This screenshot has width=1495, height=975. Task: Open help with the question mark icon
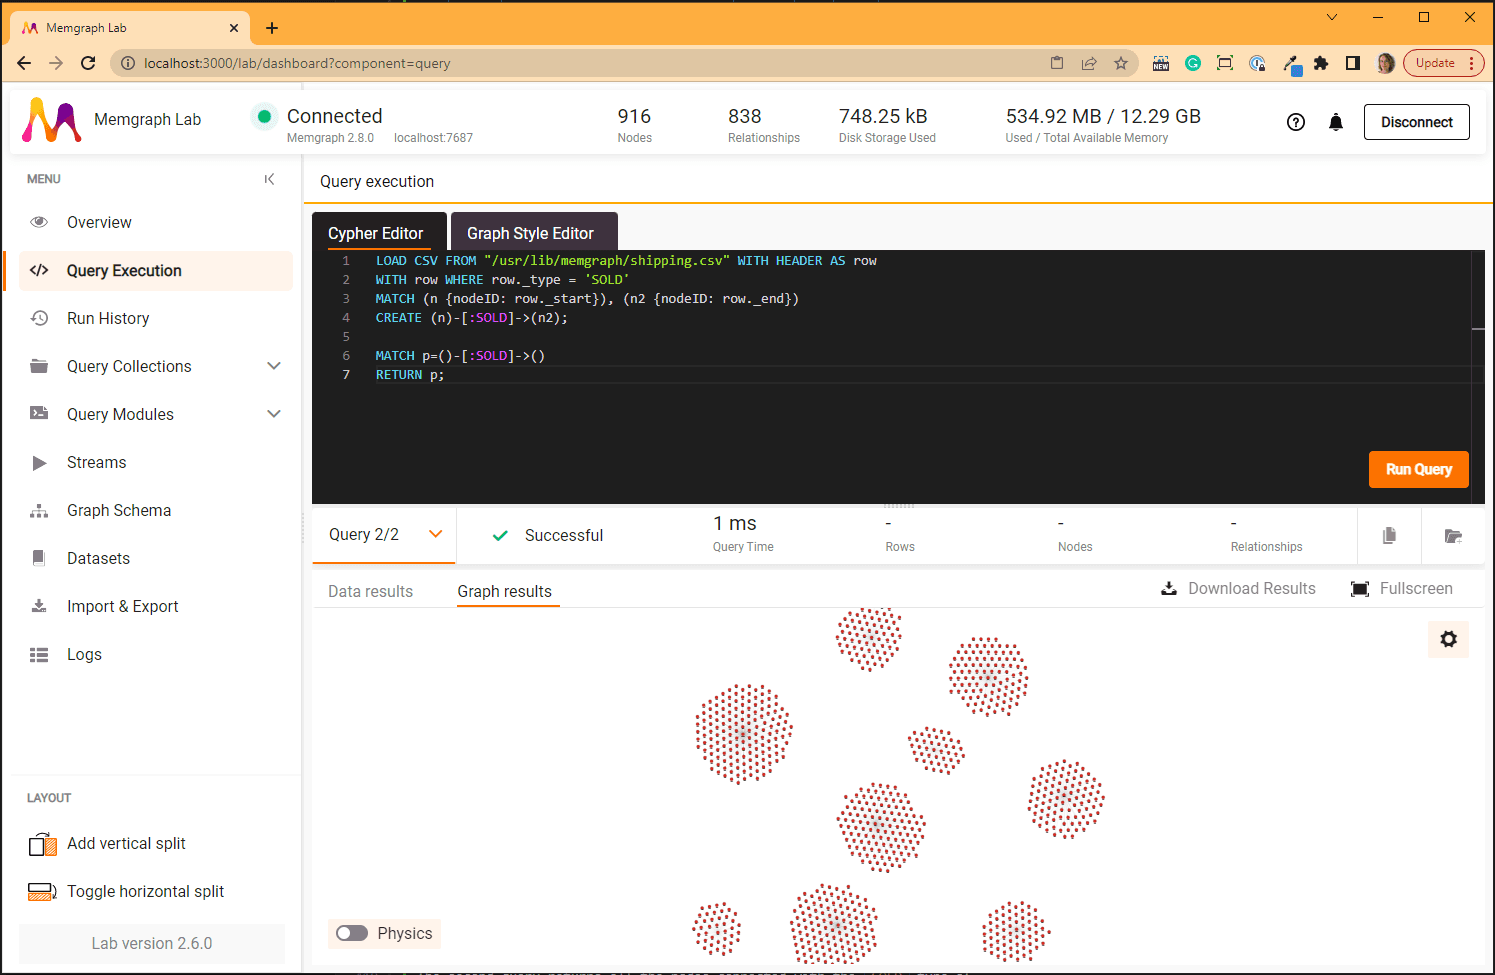pyautogui.click(x=1296, y=121)
